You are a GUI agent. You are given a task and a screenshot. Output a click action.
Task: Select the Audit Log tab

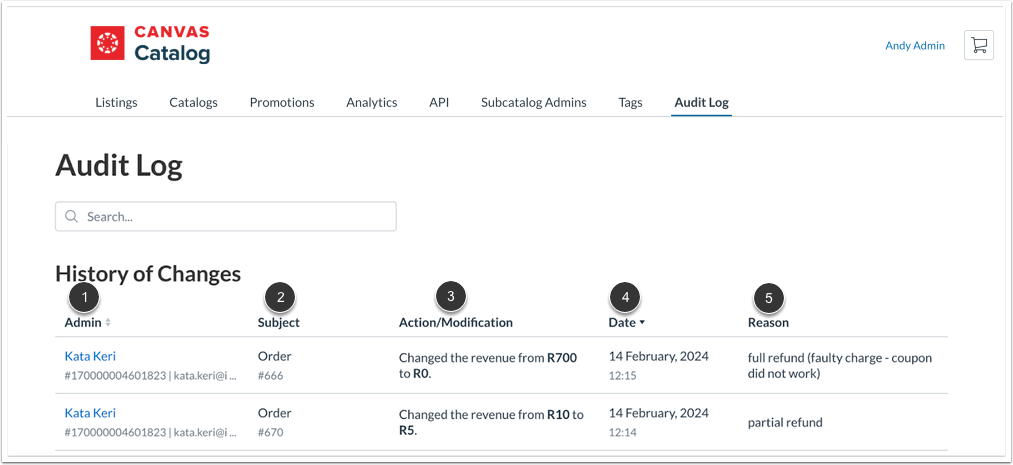coord(701,103)
